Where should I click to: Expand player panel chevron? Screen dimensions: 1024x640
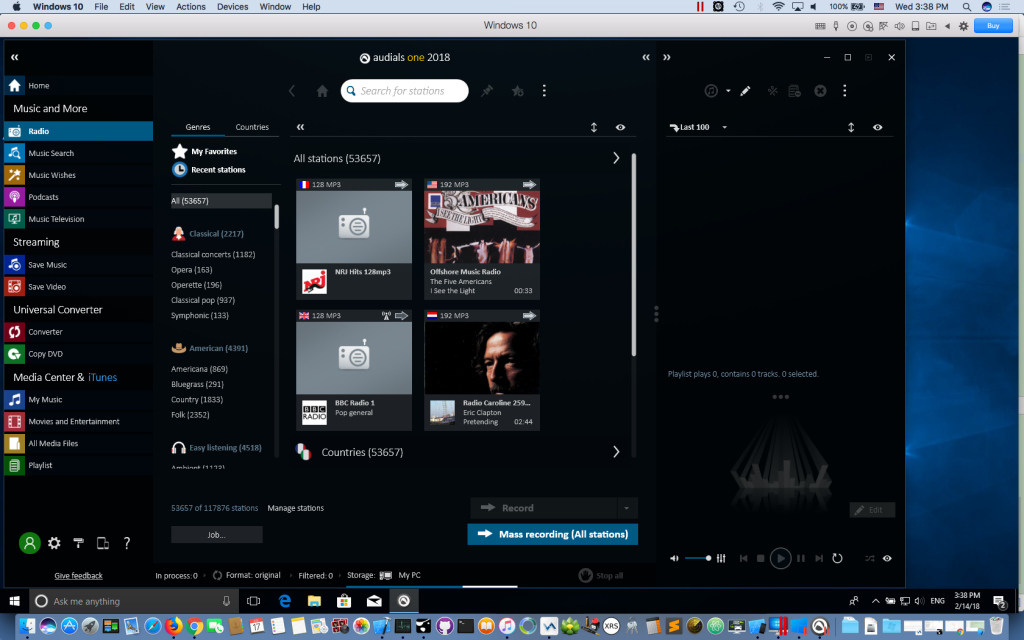coord(667,57)
